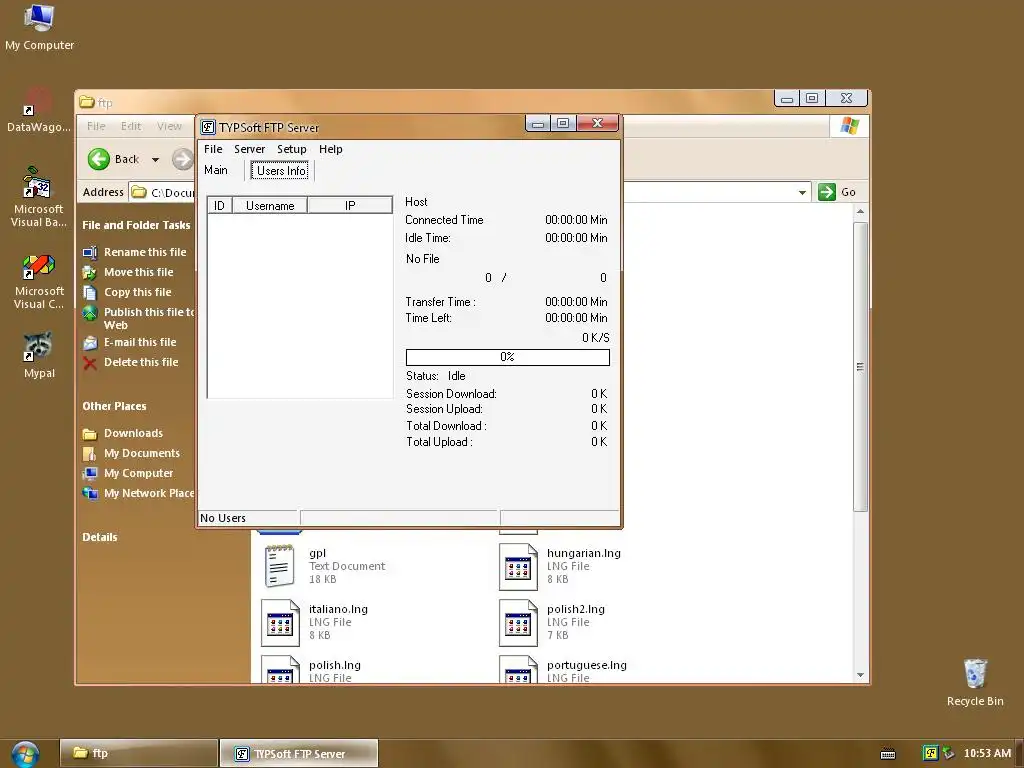Click Move this file link
1024x768 pixels.
tap(138, 272)
